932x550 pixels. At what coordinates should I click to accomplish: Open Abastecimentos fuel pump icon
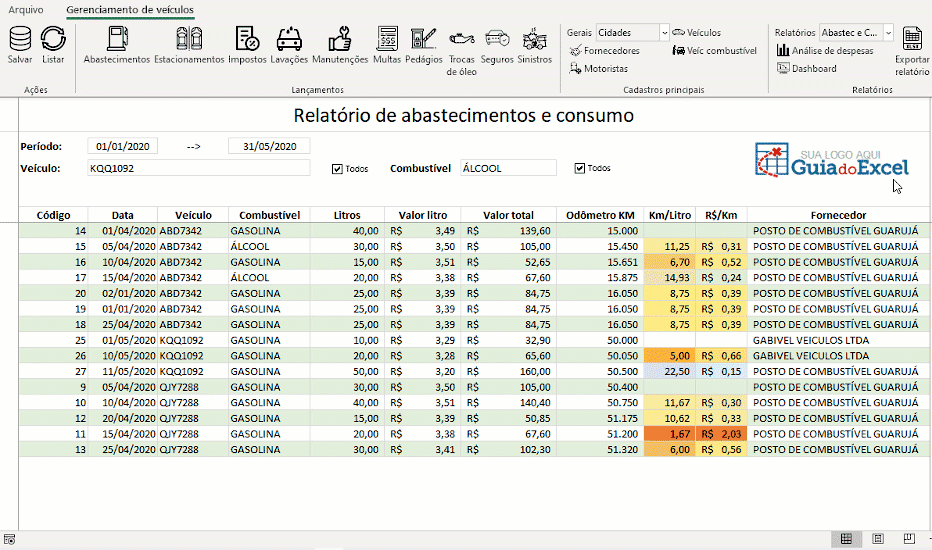[117, 40]
